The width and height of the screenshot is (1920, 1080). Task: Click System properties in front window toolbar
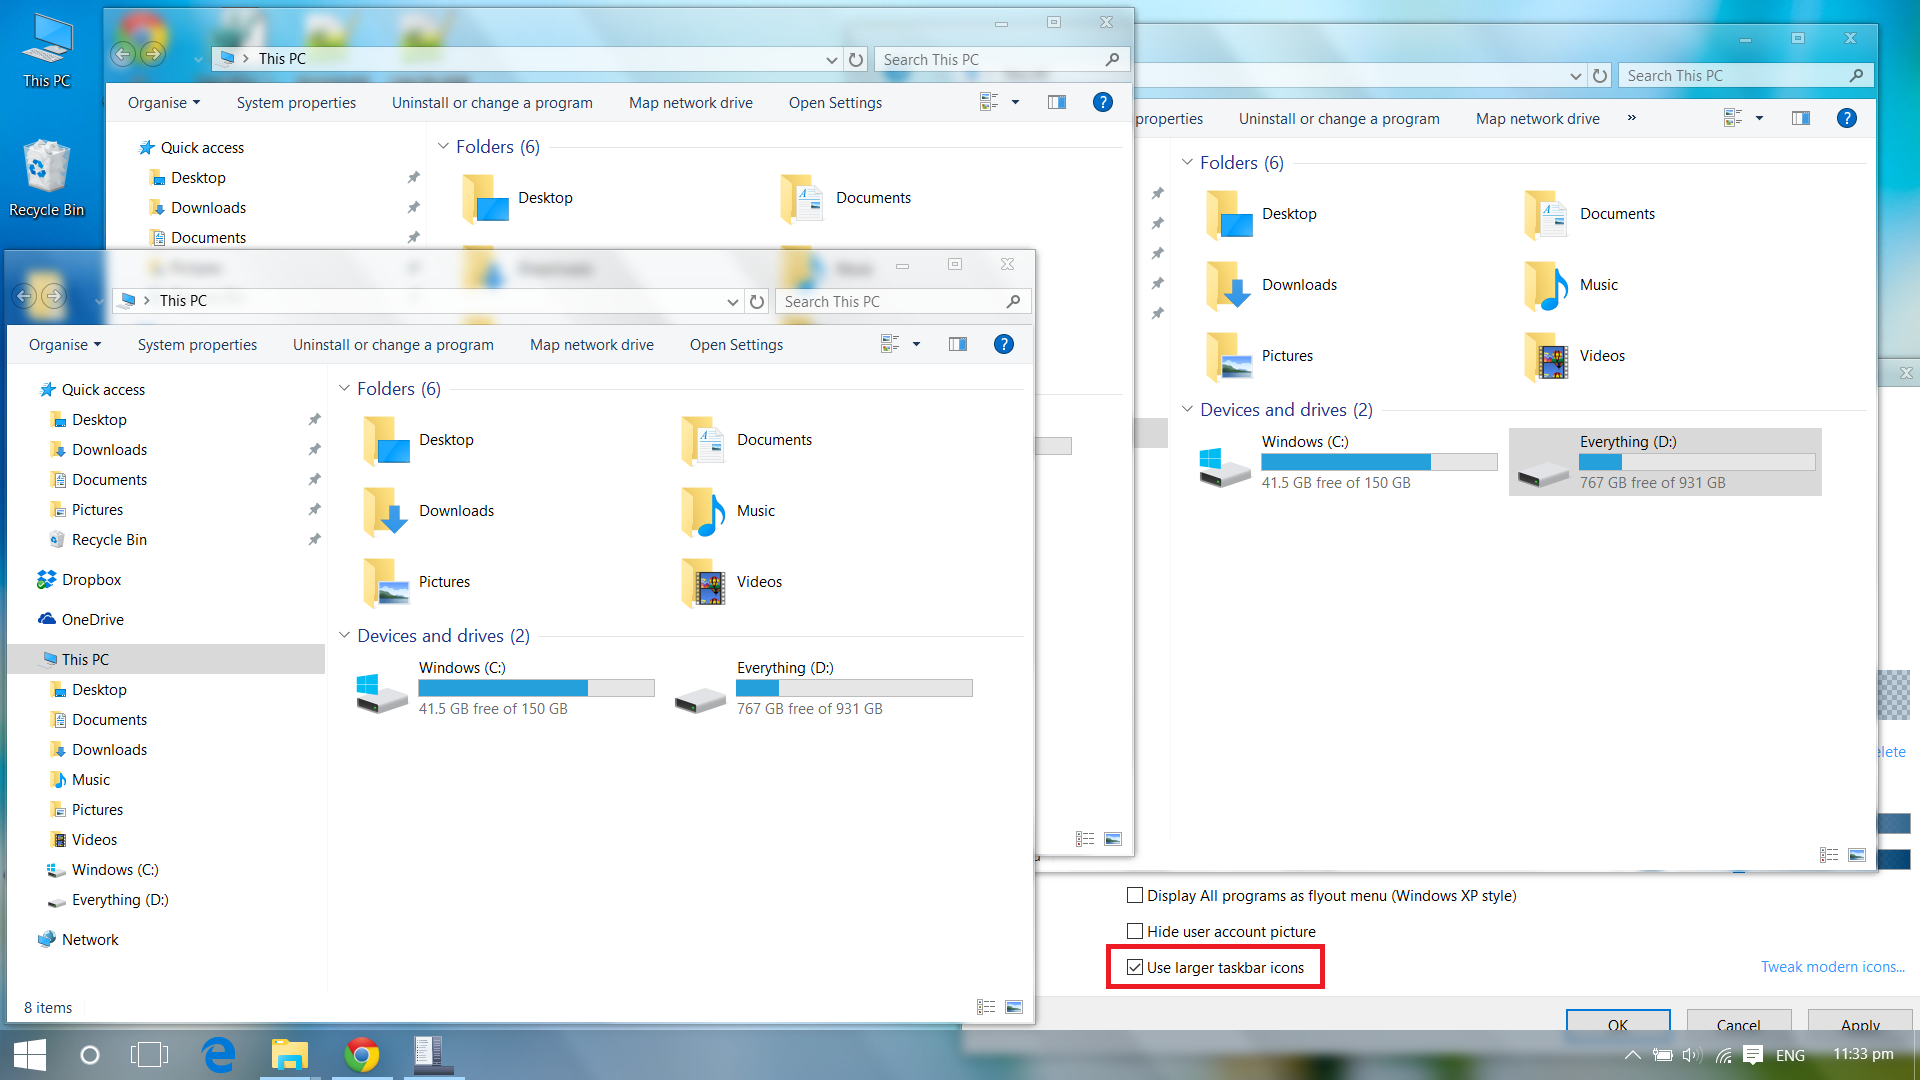(x=197, y=344)
